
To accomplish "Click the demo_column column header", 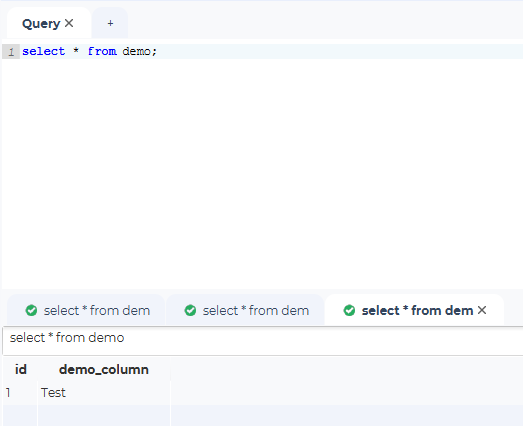I will [104, 370].
